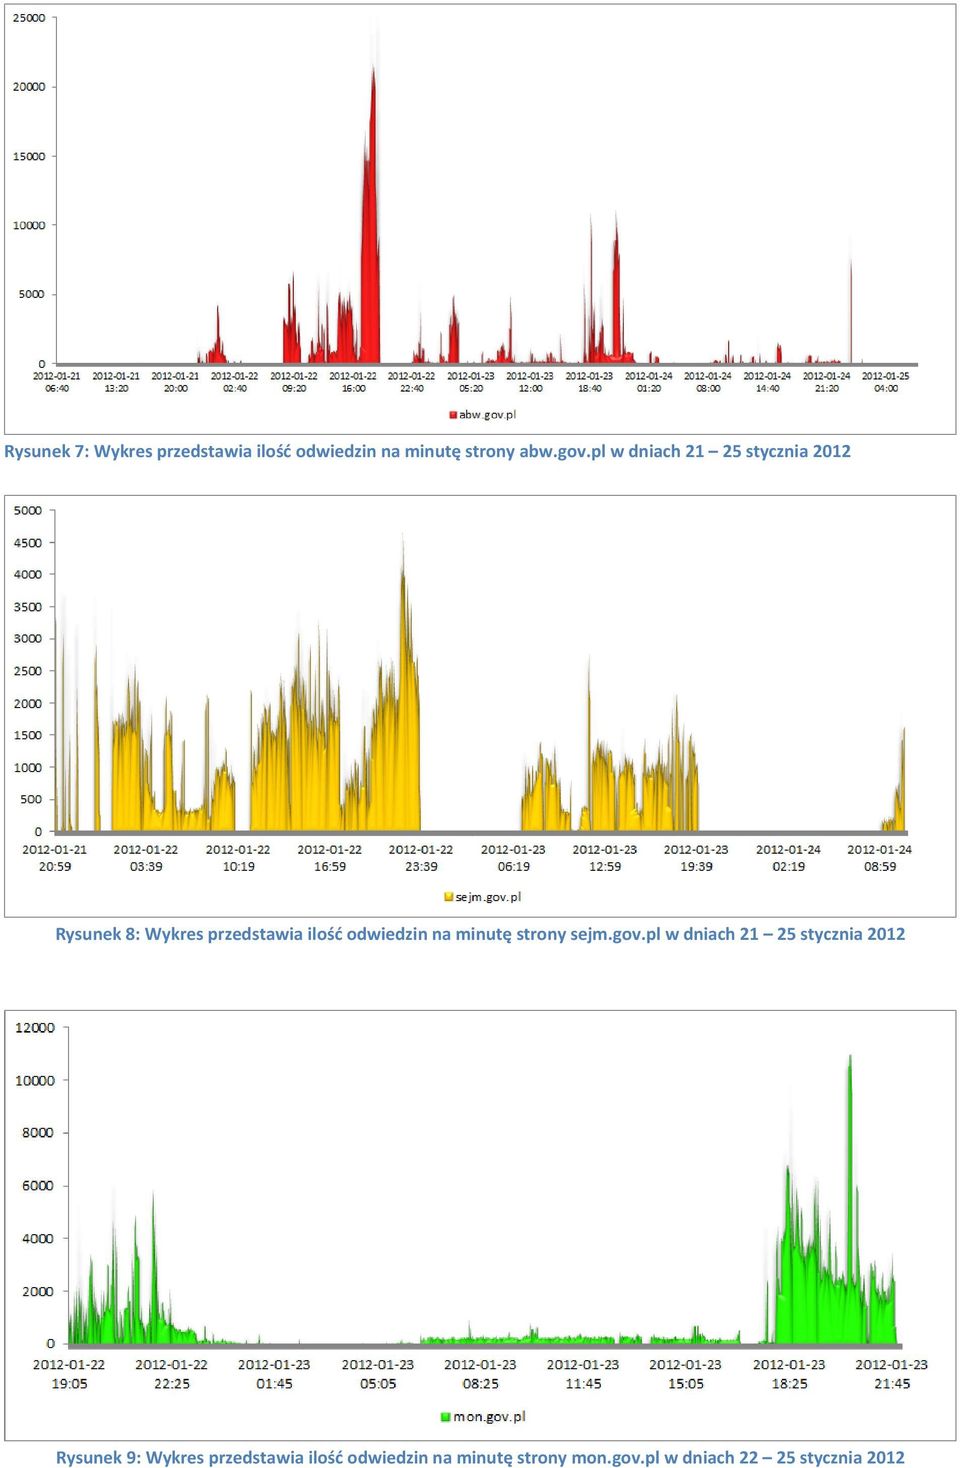960x1468 pixels.
Task: Click the 2012-01-22 23:39 x-axis label
Action: coord(421,858)
